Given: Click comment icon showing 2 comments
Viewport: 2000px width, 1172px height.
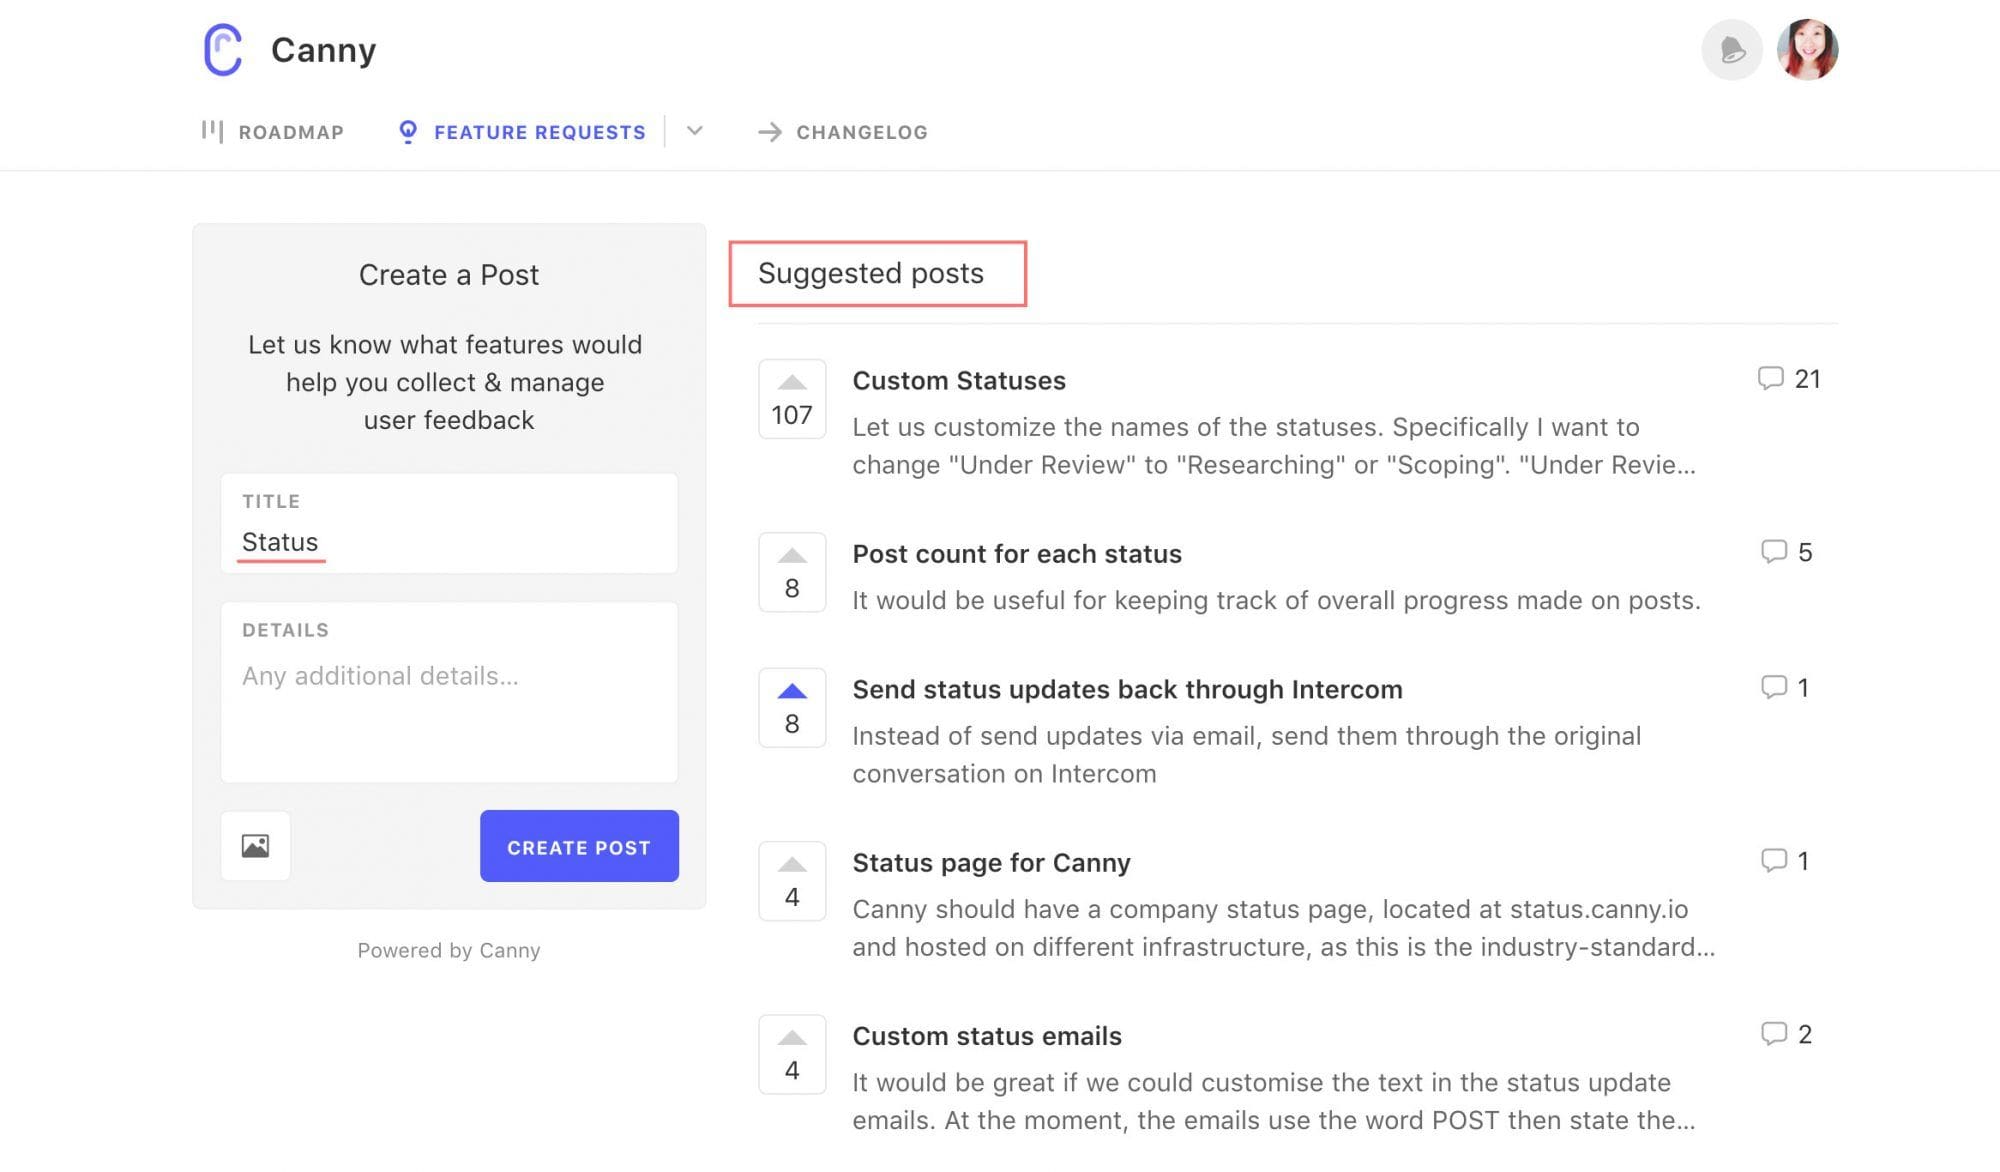Looking at the screenshot, I should (x=1773, y=1033).
